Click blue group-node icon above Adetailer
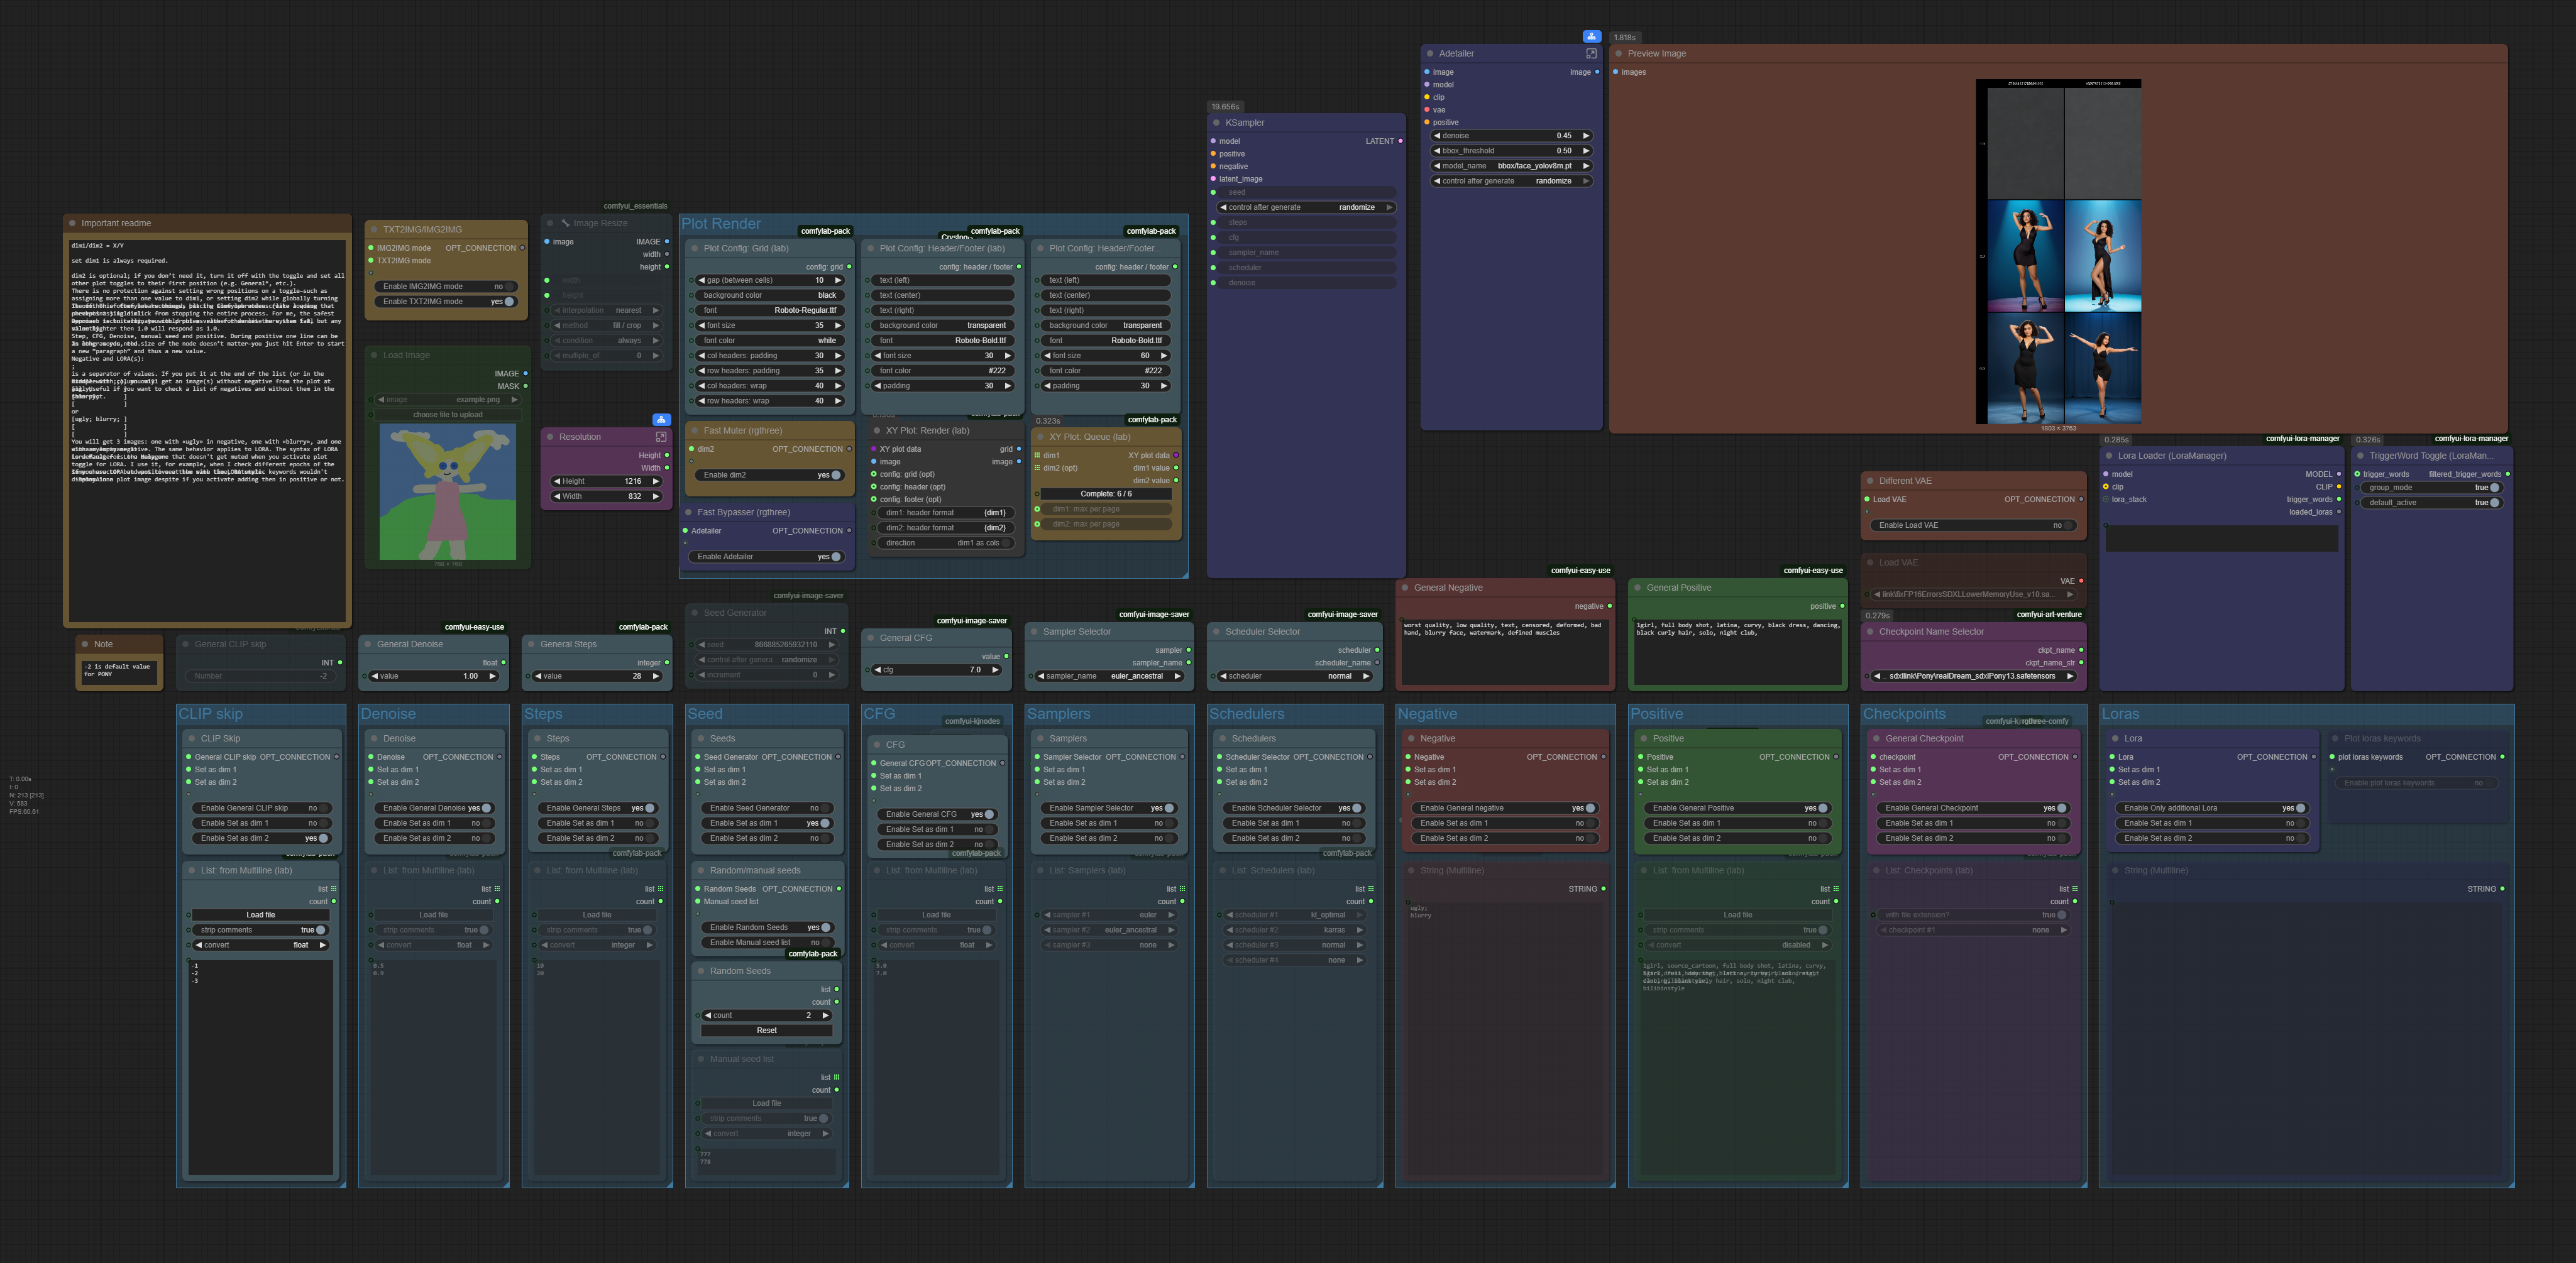 pyautogui.click(x=1591, y=37)
